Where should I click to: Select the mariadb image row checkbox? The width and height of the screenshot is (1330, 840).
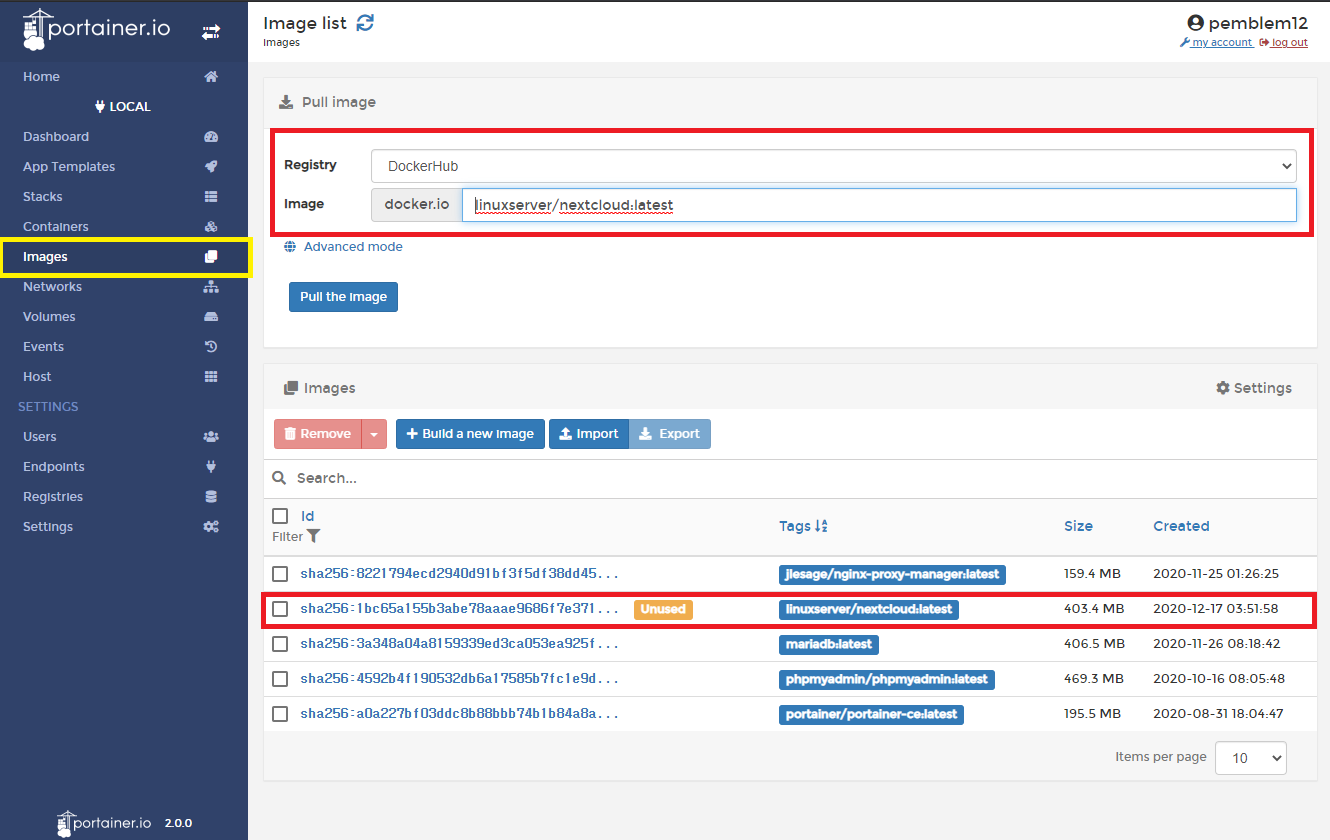pyautogui.click(x=280, y=644)
